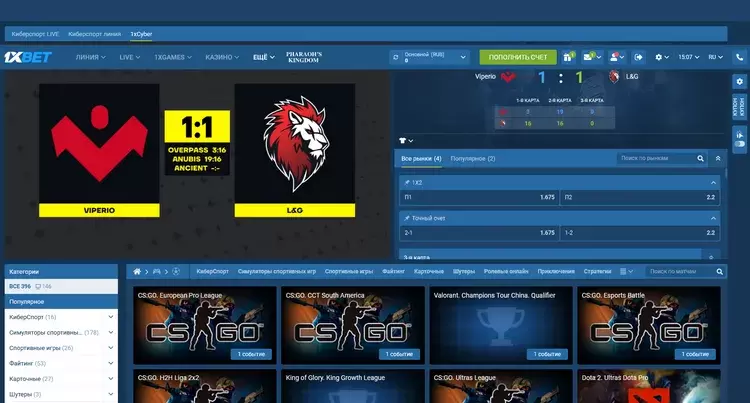Toggle the one-click bet switch
Viewport: 750px width, 403px height.
click(x=739, y=143)
